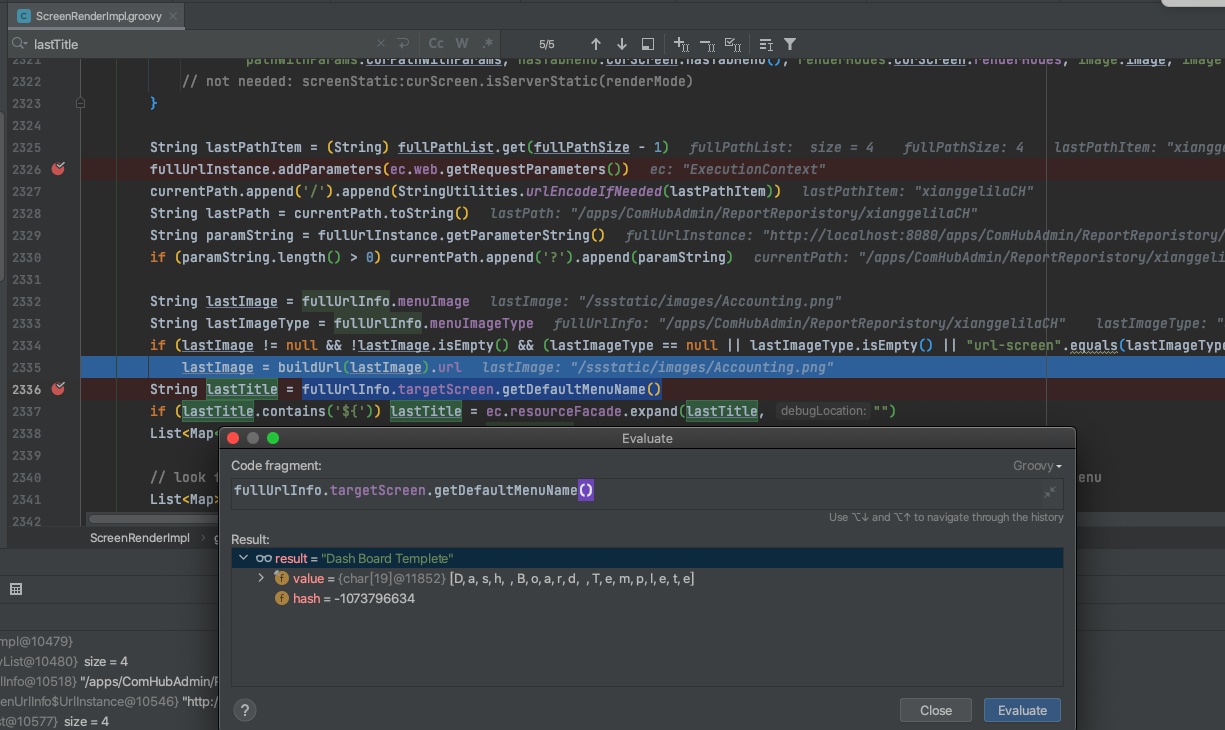
Task: Toggle Match Case (Cc) search option
Action: pyautogui.click(x=436, y=44)
